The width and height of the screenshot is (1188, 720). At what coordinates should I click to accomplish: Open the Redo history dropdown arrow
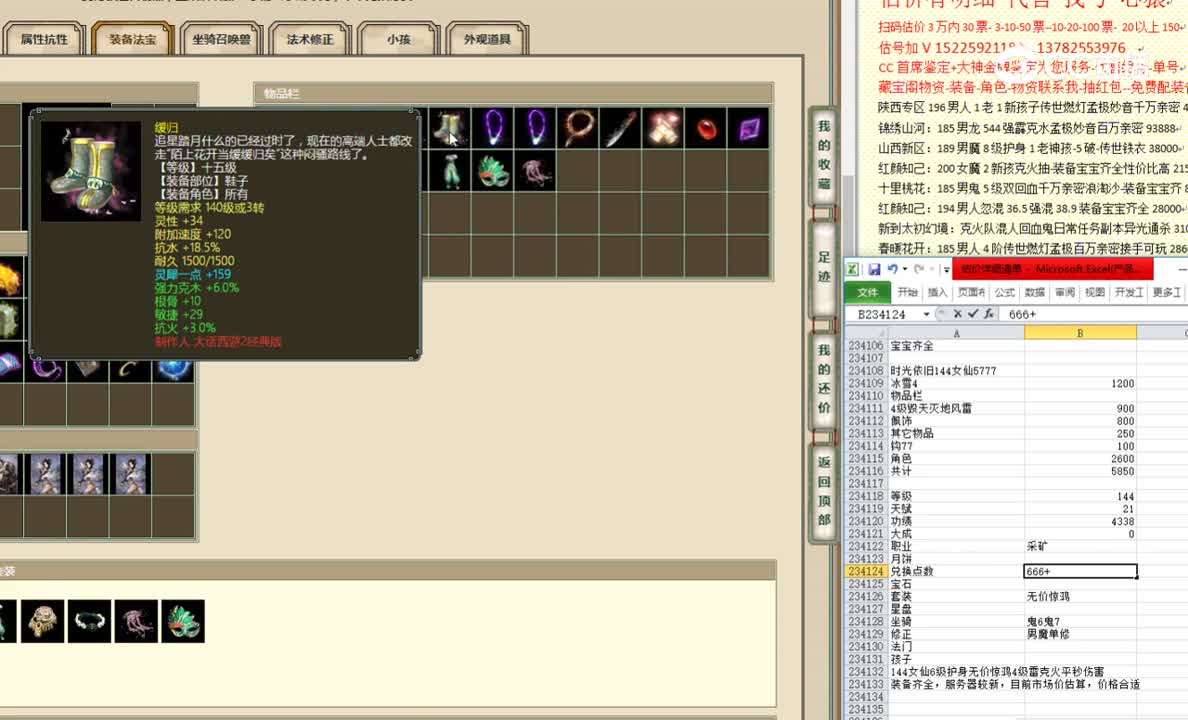[x=931, y=269]
